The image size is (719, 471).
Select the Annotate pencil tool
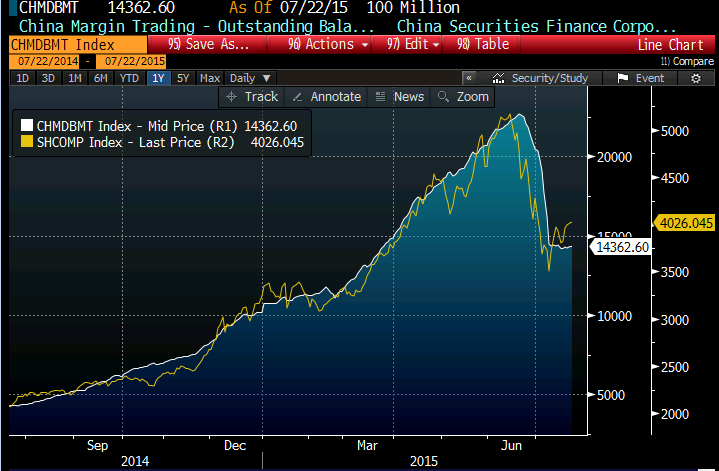(x=298, y=97)
